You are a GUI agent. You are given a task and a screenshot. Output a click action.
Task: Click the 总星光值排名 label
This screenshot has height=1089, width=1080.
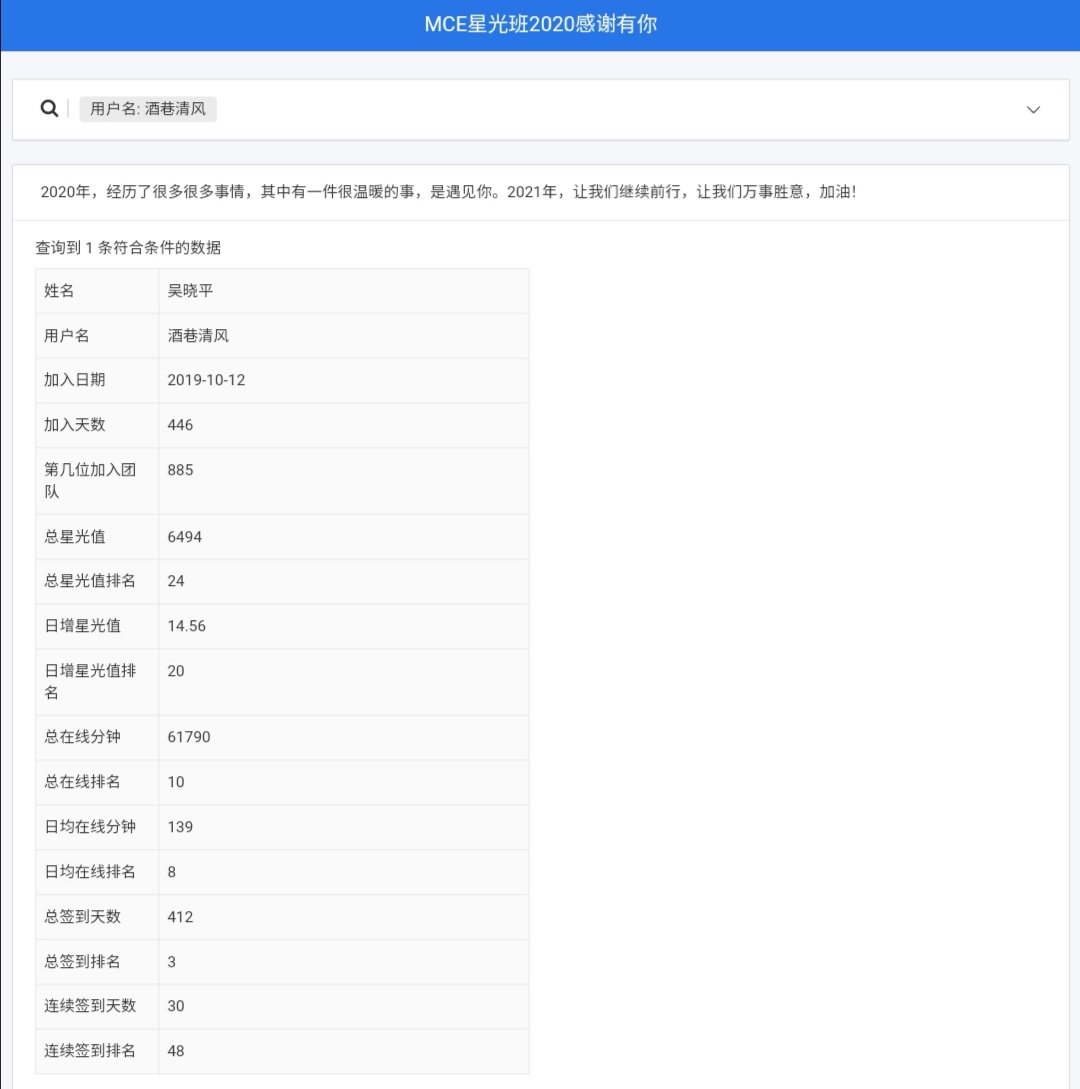pos(90,581)
